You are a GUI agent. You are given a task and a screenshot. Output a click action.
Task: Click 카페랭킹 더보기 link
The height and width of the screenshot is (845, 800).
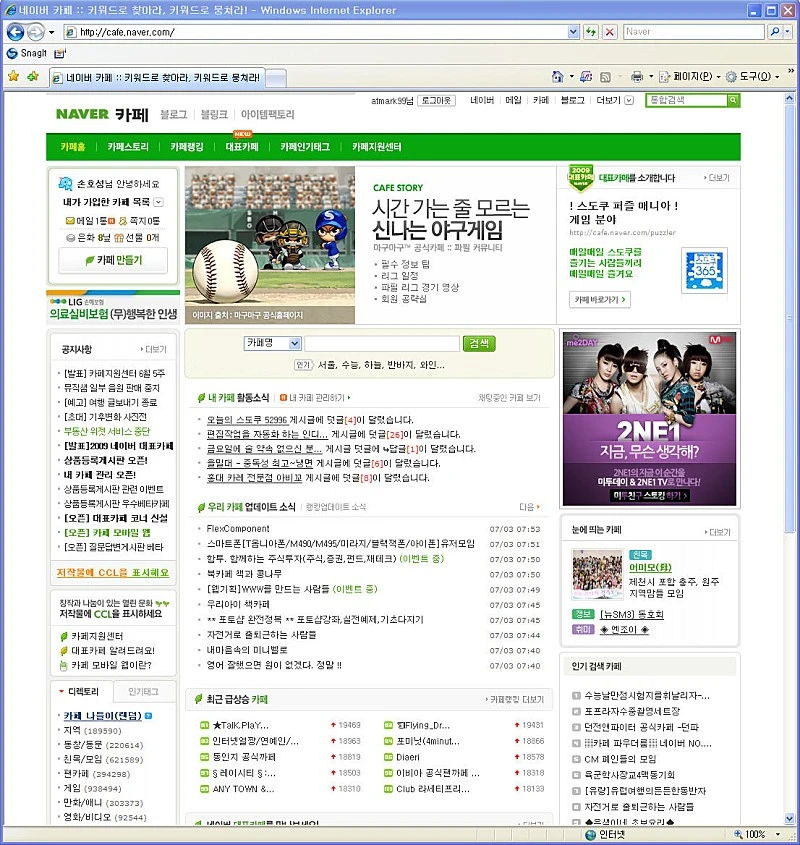[515, 699]
